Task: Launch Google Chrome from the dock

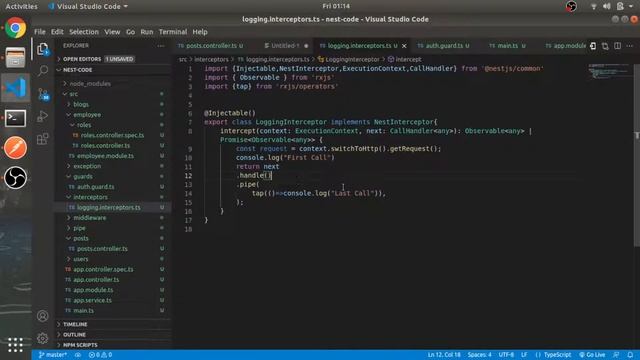Action: [x=16, y=28]
